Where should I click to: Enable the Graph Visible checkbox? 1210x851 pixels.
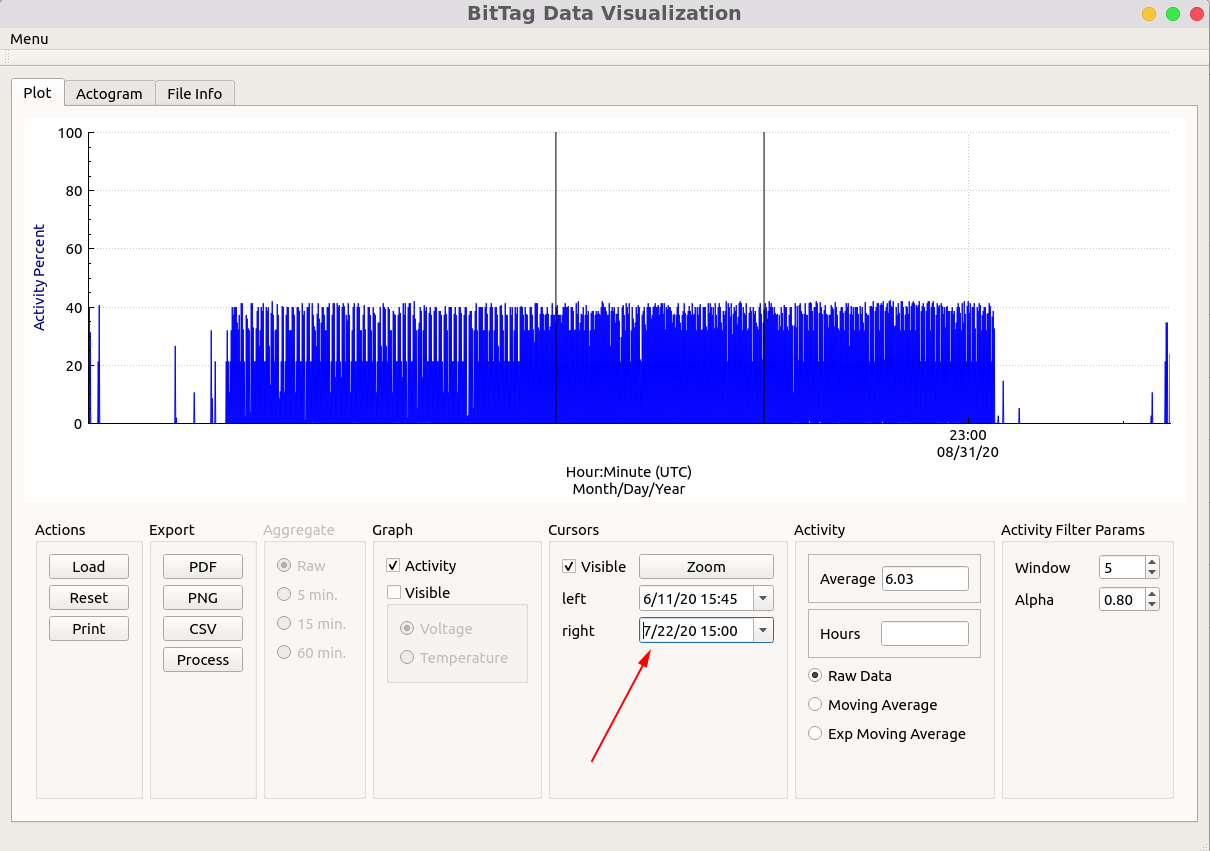point(394,593)
